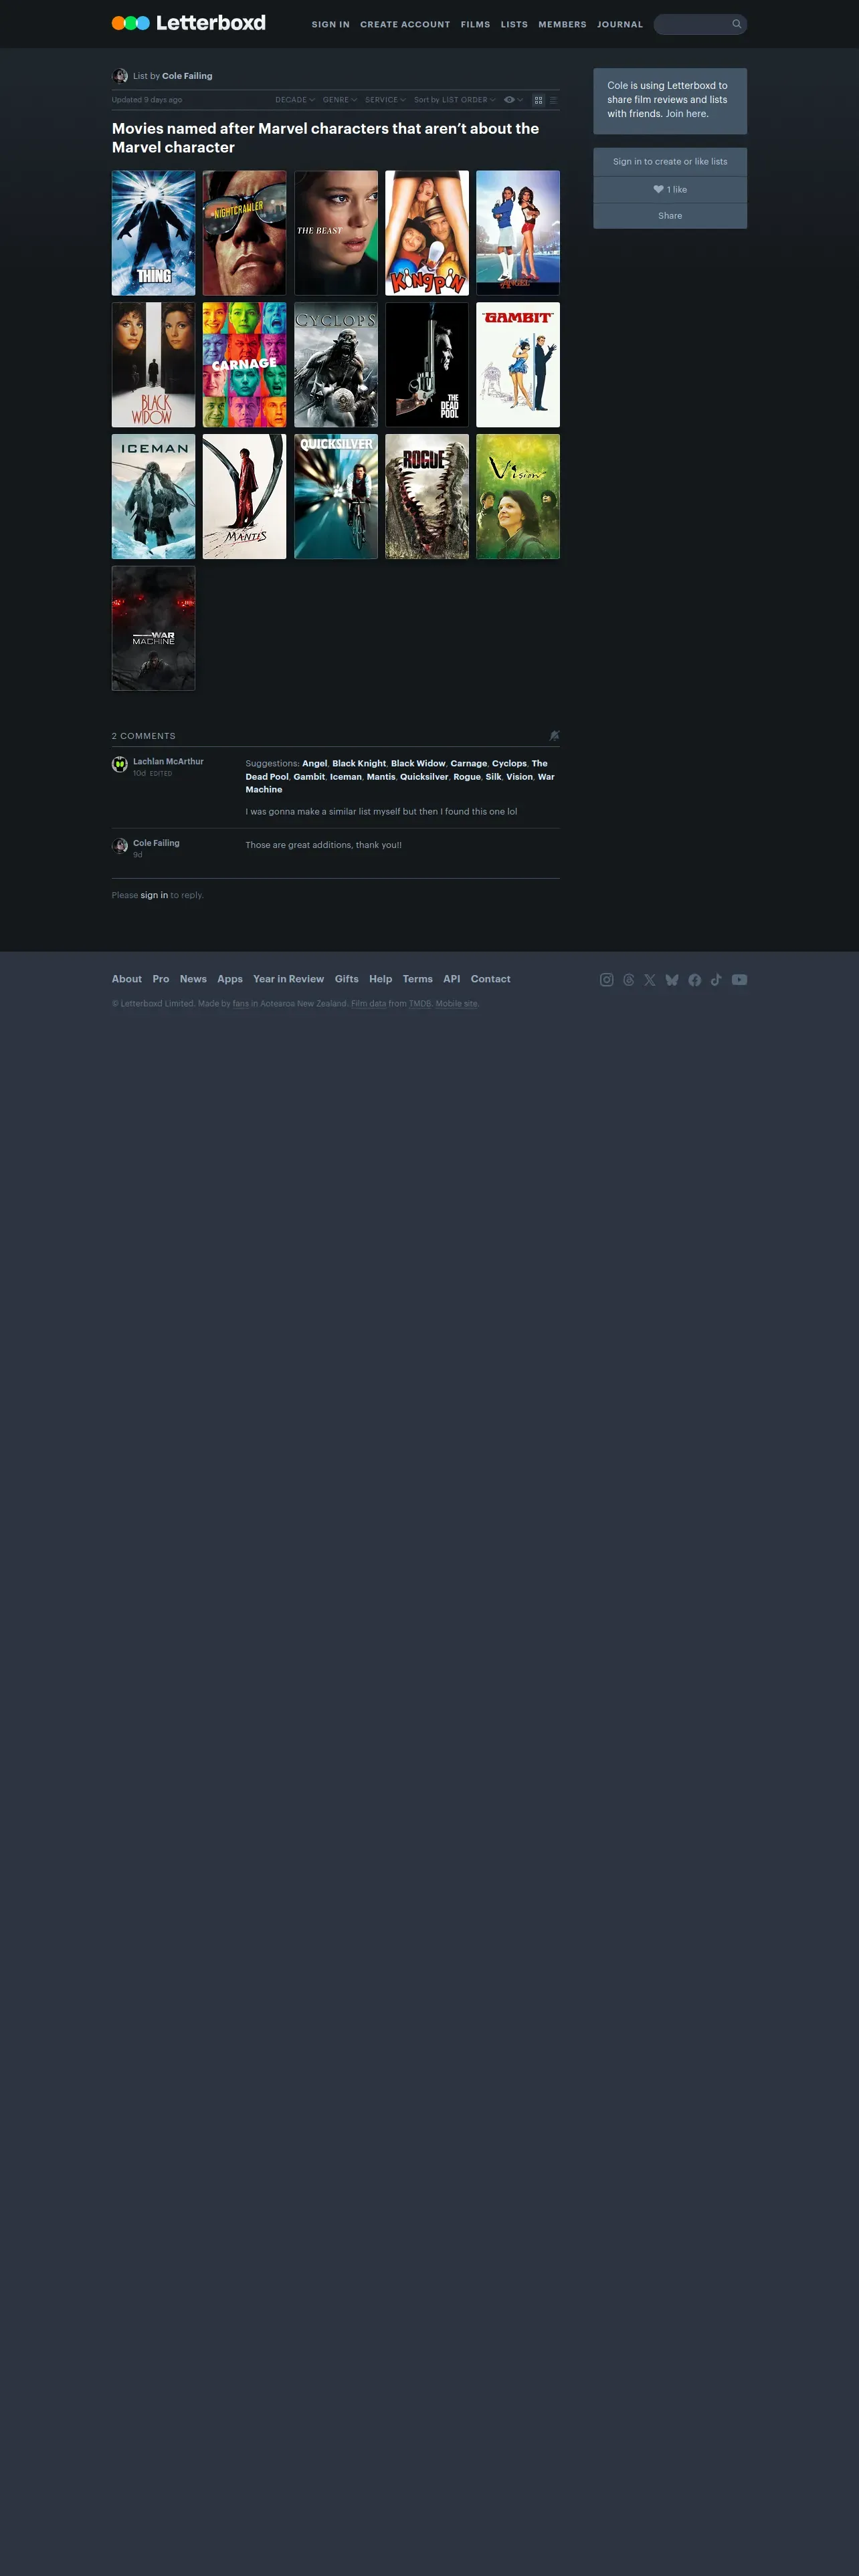Expand the GENRE filter dropdown
Image resolution: width=859 pixels, height=2576 pixels.
[340, 100]
